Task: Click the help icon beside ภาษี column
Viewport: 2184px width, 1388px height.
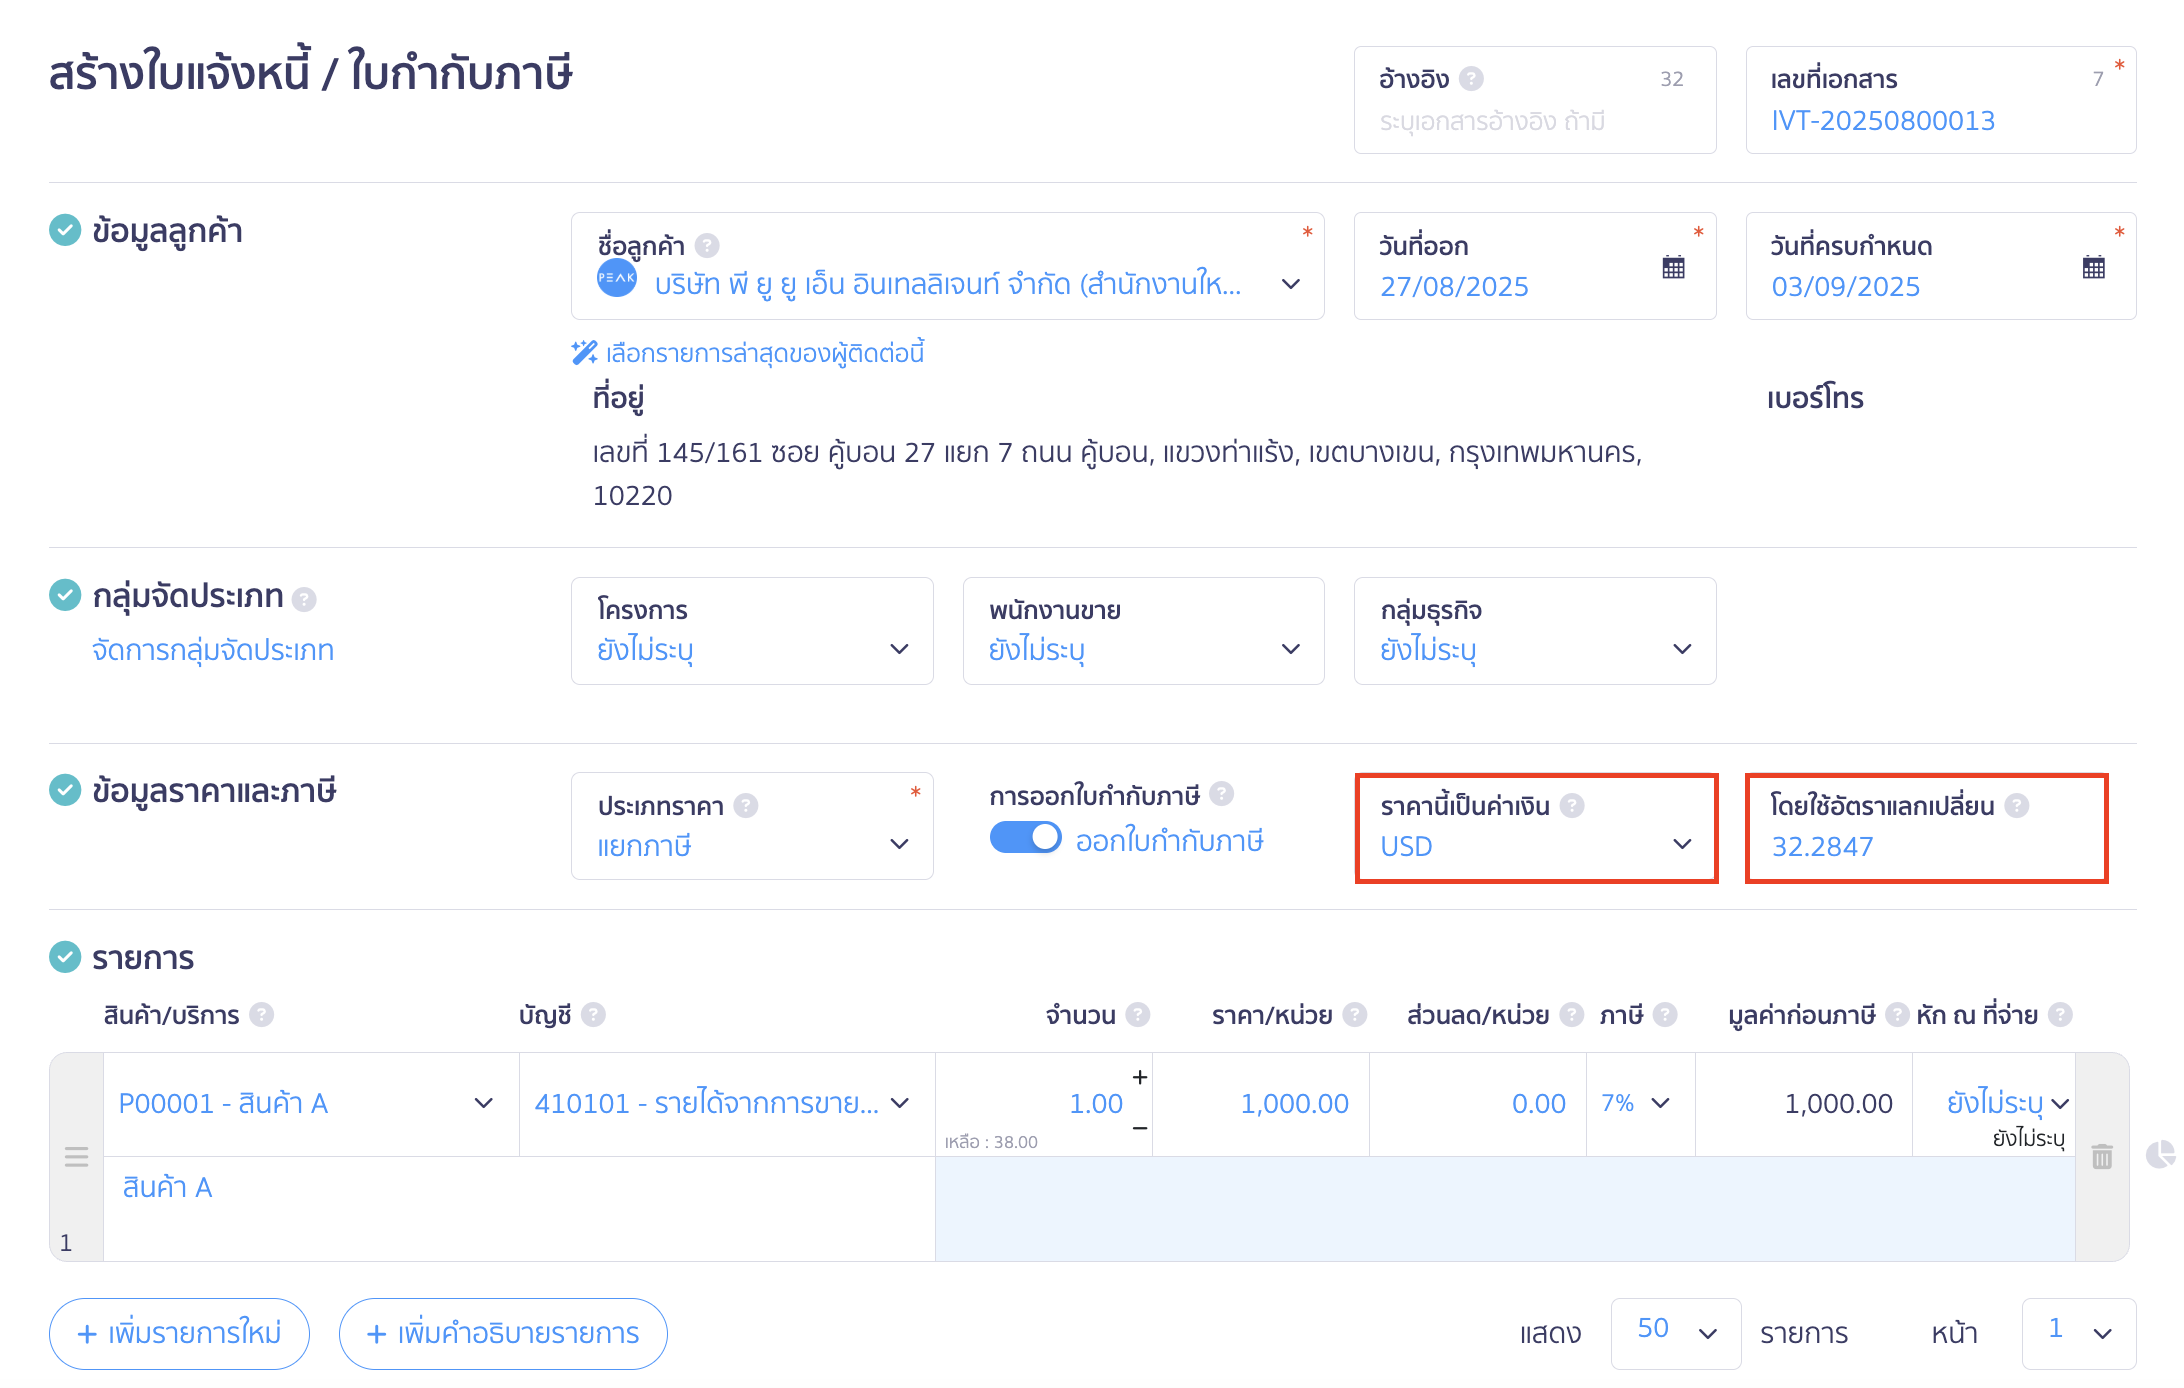Action: click(1665, 1015)
